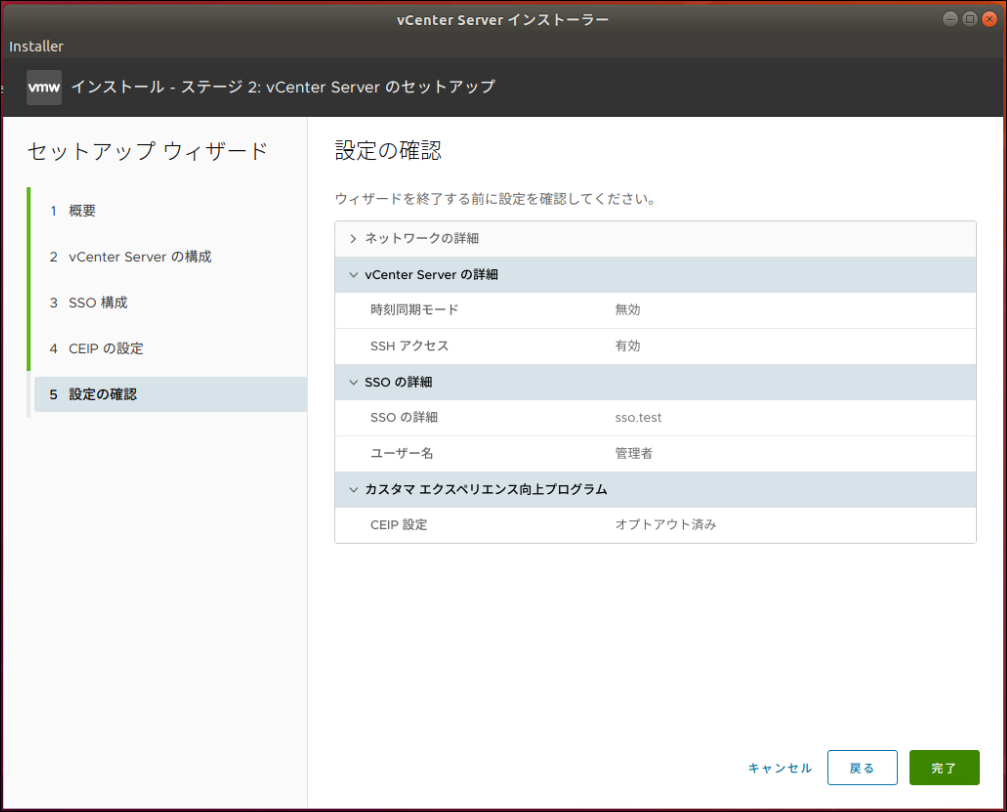The image size is (1007, 812).
Task: Collapse the カスタマ エクスペリエンス向上プログラム chevron
Action: pos(353,490)
